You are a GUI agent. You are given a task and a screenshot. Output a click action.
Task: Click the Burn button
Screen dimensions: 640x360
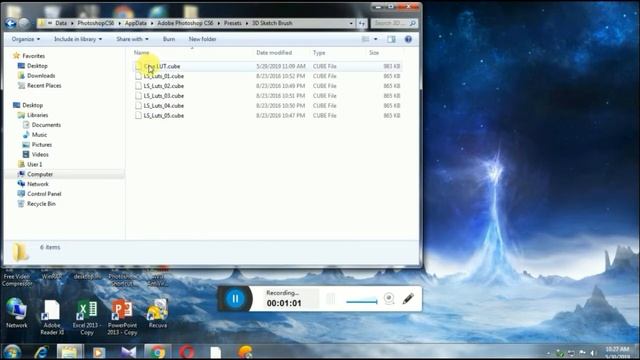coord(169,39)
